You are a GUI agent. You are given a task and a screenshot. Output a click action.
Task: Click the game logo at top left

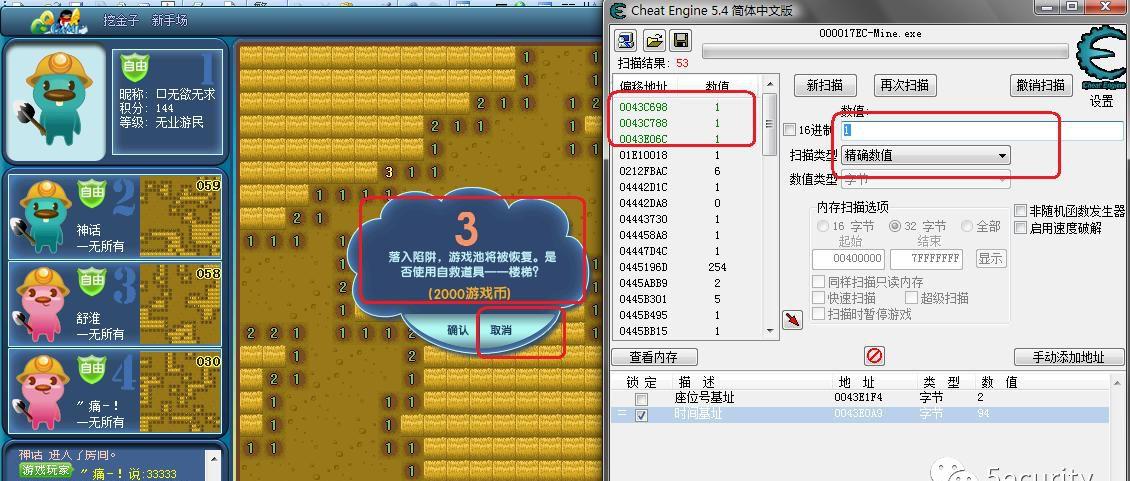coord(57,21)
